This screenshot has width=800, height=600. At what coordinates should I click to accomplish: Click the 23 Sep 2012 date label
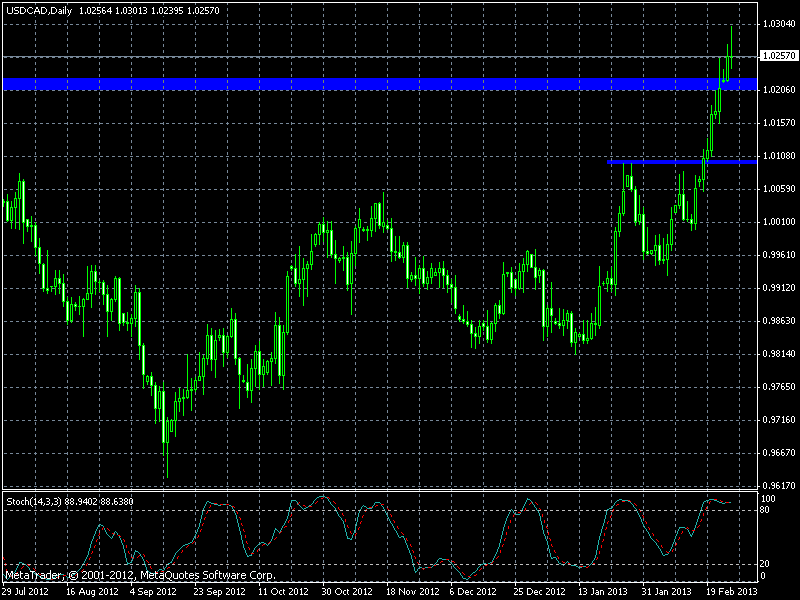click(x=219, y=592)
